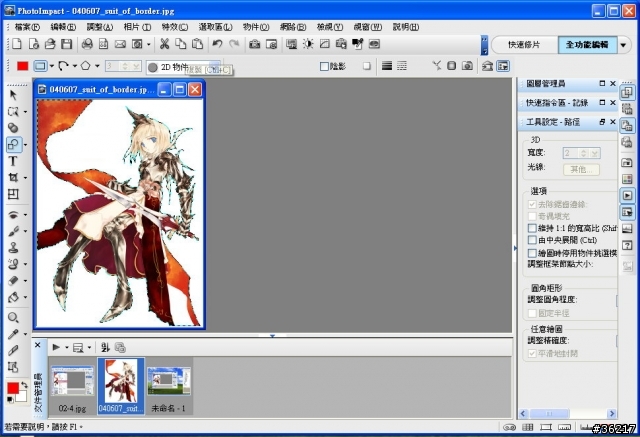Expand the line tool dropdown arrow
This screenshot has height=437, width=640.
(x=75, y=66)
